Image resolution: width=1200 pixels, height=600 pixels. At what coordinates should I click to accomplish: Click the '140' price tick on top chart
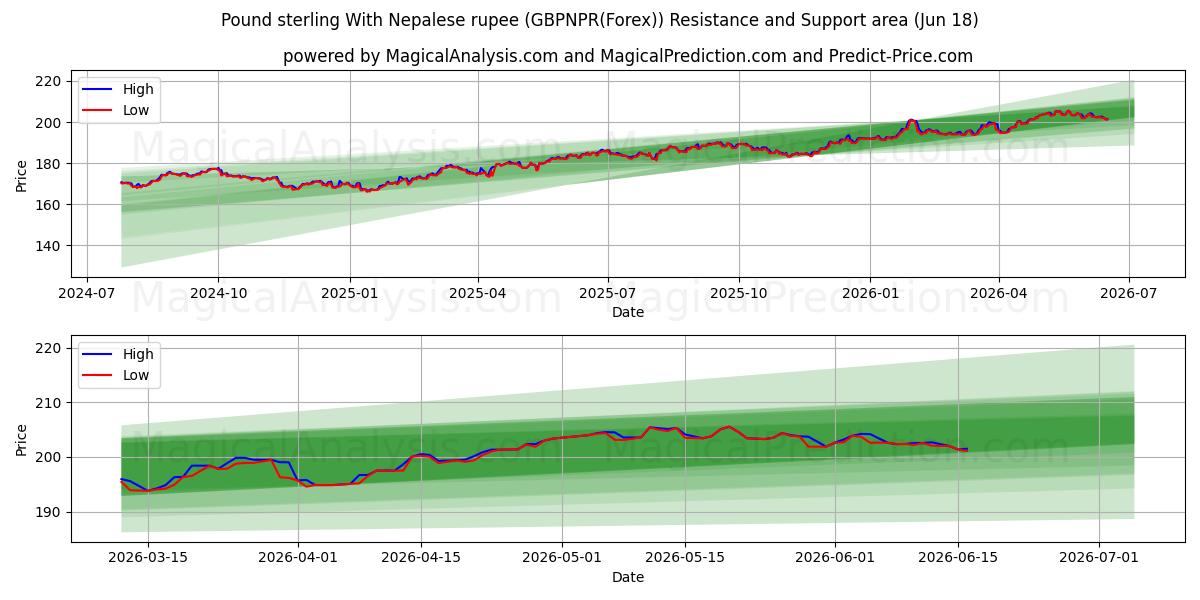click(49, 246)
